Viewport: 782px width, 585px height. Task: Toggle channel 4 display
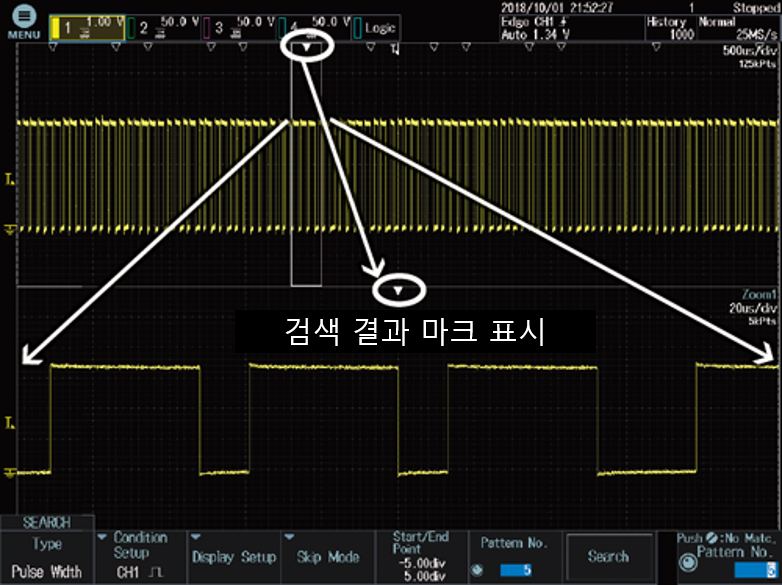(x=314, y=28)
